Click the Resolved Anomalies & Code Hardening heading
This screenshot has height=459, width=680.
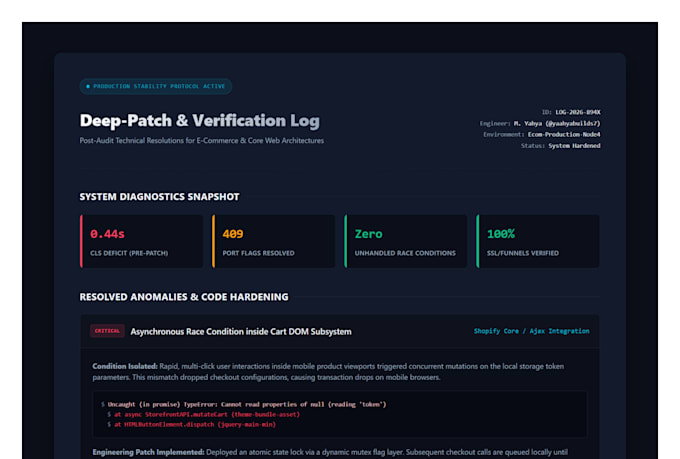184,297
